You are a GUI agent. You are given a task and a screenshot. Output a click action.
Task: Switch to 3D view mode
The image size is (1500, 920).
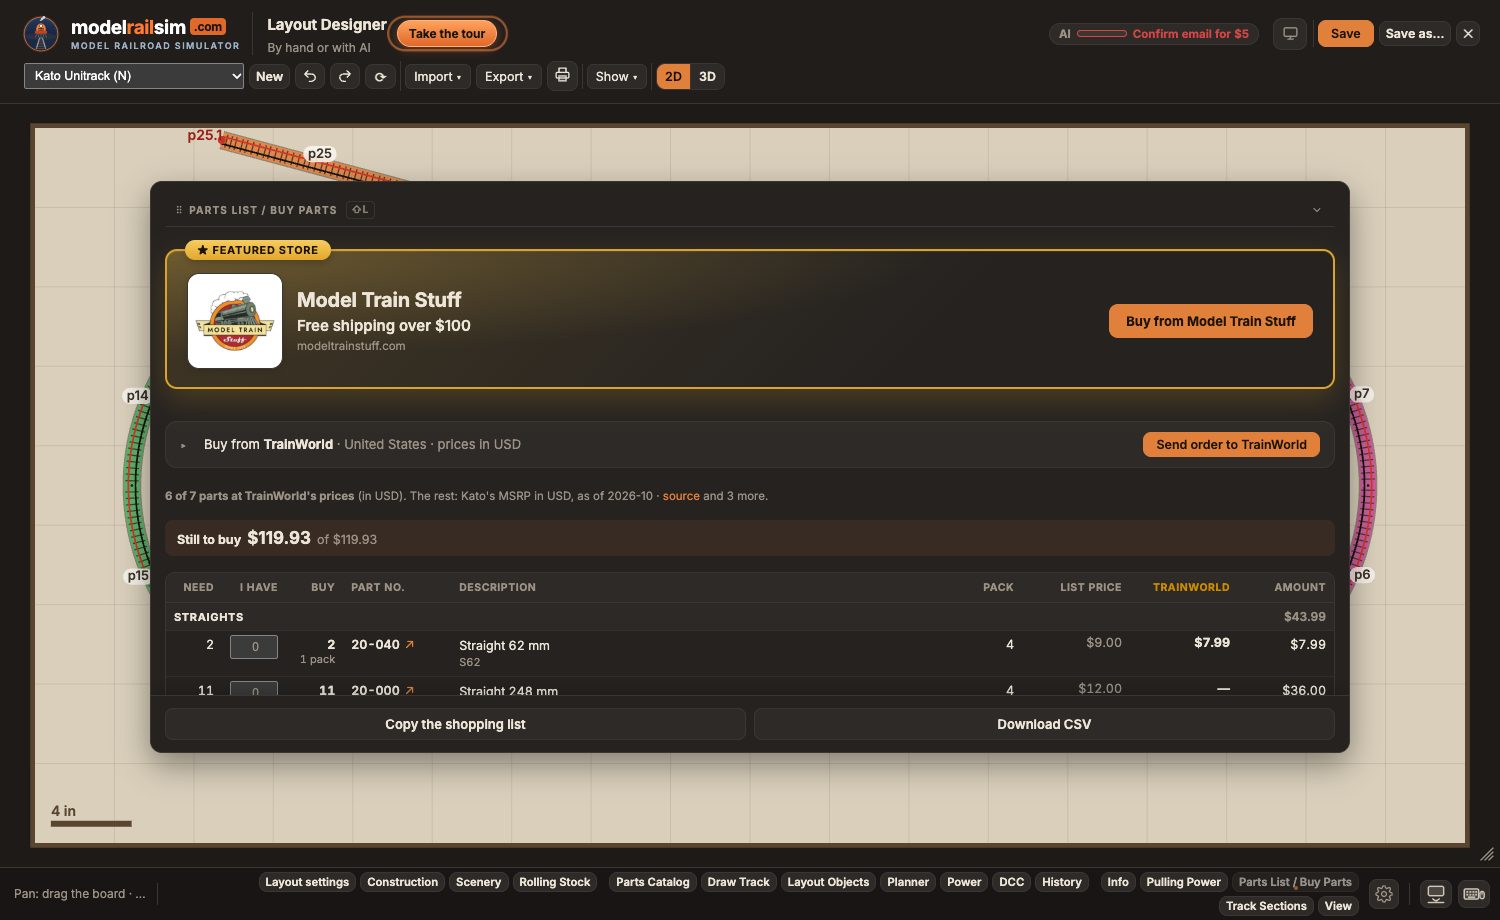pyautogui.click(x=707, y=76)
